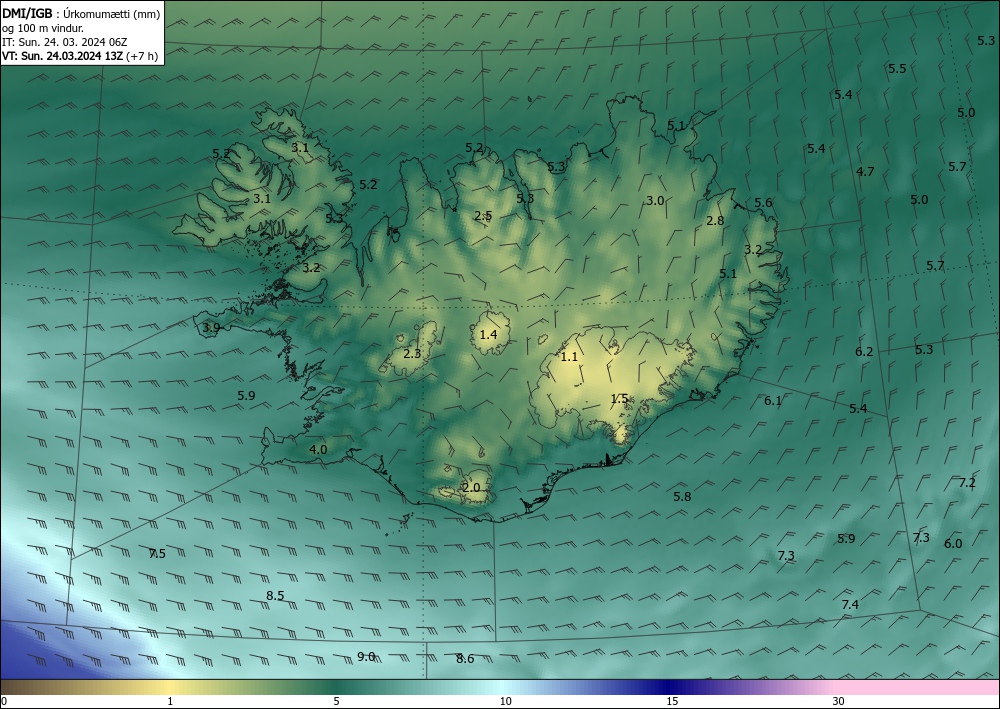This screenshot has height=709, width=1000.
Task: Click the 2.8 value on the map
Action: [716, 221]
